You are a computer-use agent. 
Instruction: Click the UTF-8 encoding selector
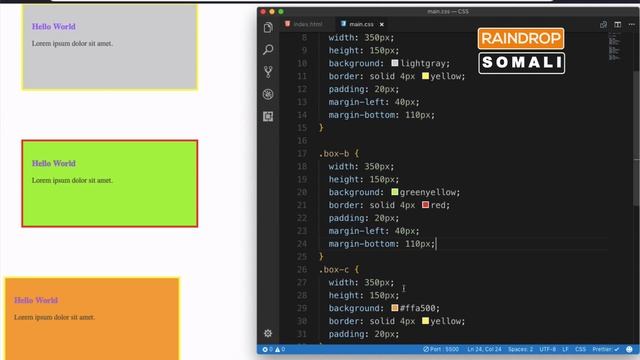[547, 349]
